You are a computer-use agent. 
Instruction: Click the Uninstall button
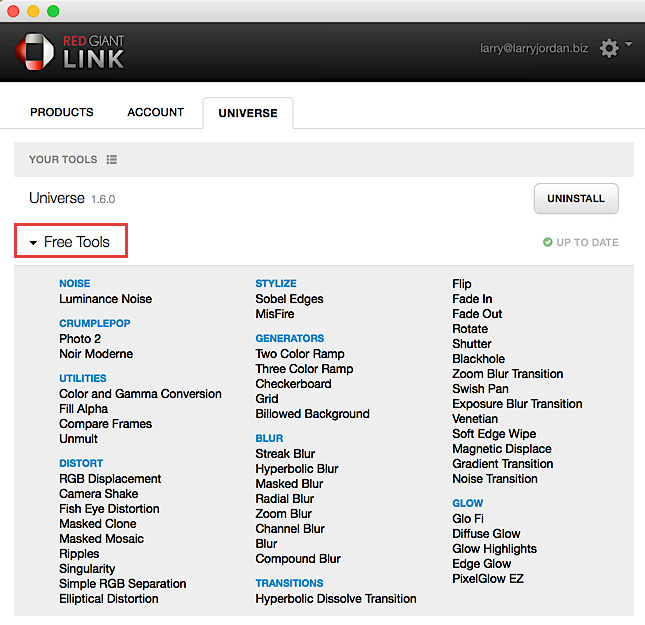pyautogui.click(x=576, y=198)
